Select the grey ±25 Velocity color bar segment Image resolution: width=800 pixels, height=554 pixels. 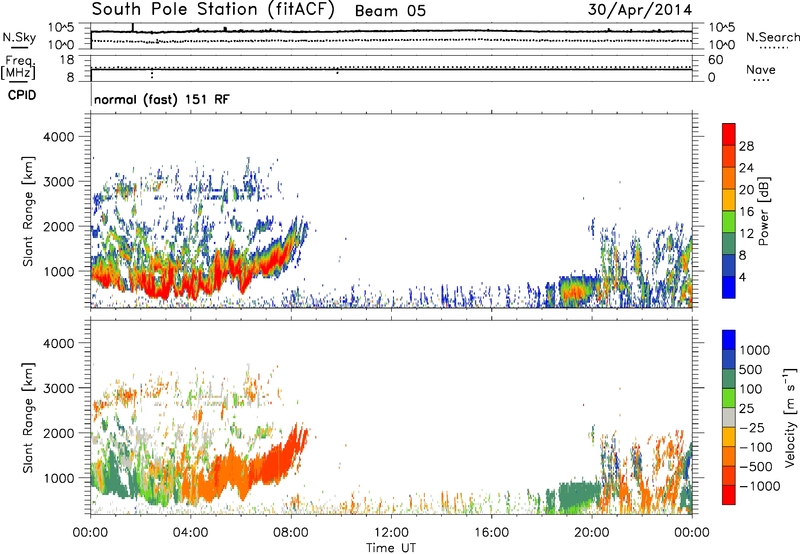(729, 417)
